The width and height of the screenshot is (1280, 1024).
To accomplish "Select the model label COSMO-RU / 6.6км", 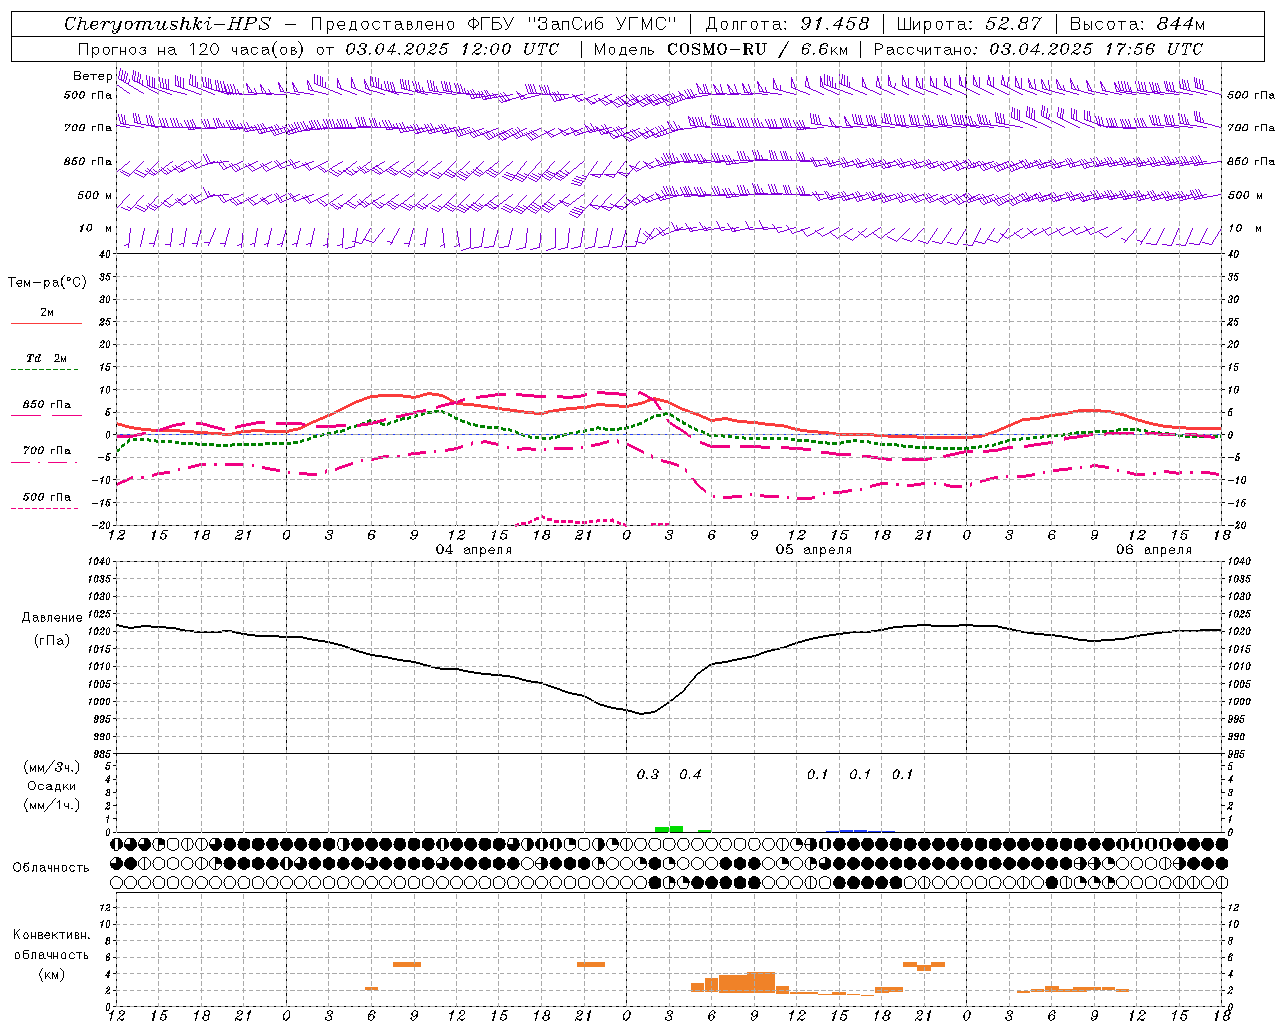I will (x=758, y=48).
